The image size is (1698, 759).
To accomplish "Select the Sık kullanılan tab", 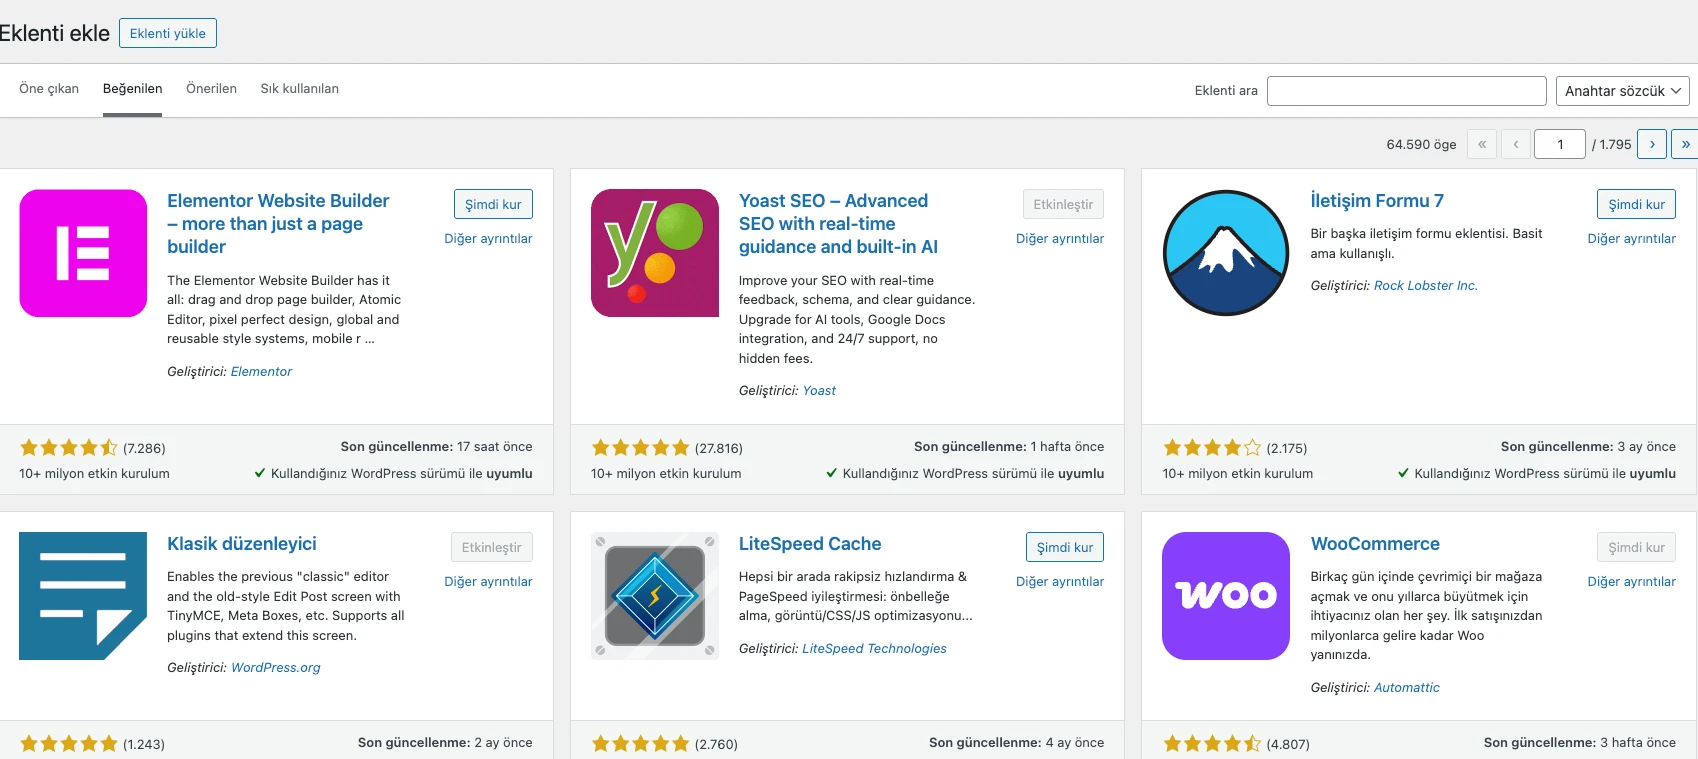I will click(x=299, y=88).
